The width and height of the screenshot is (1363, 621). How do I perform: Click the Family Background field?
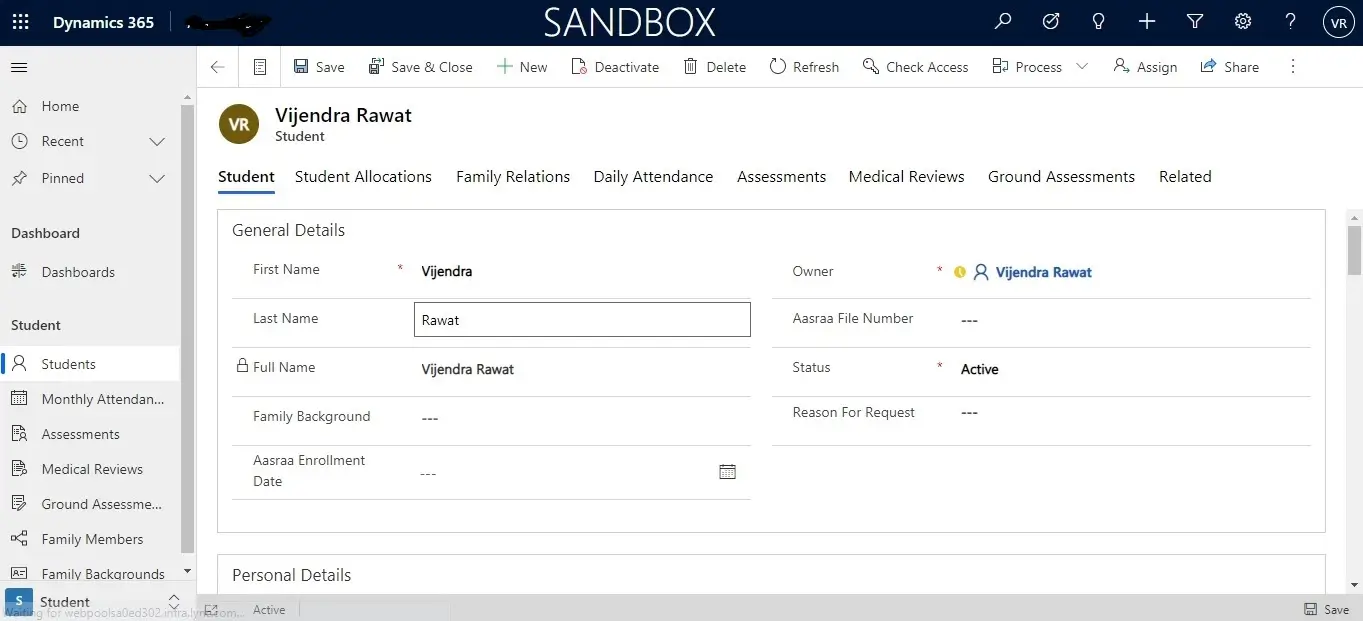click(582, 418)
